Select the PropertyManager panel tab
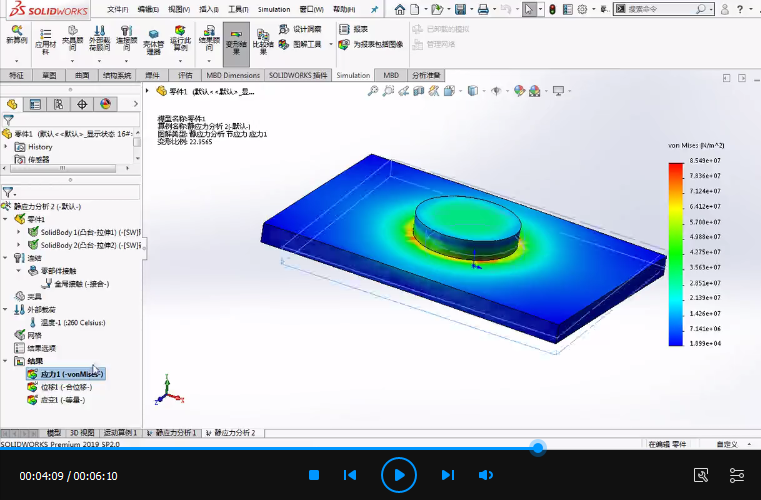761x500 pixels. [35, 104]
